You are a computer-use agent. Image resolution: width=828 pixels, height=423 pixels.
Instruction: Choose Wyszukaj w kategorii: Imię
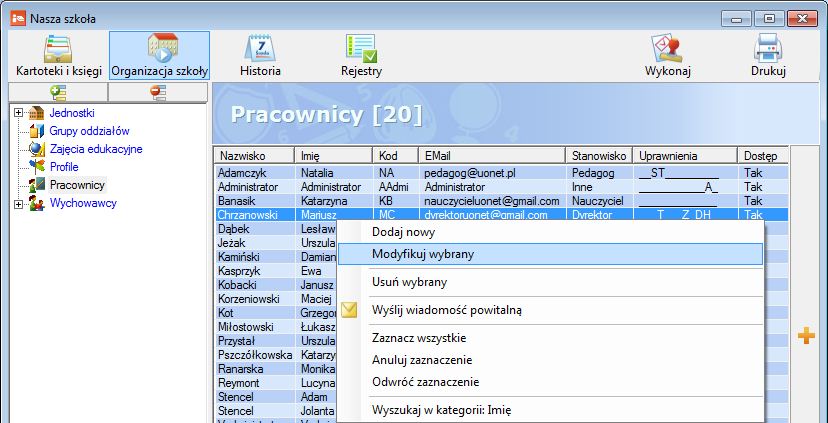[x=550, y=410]
